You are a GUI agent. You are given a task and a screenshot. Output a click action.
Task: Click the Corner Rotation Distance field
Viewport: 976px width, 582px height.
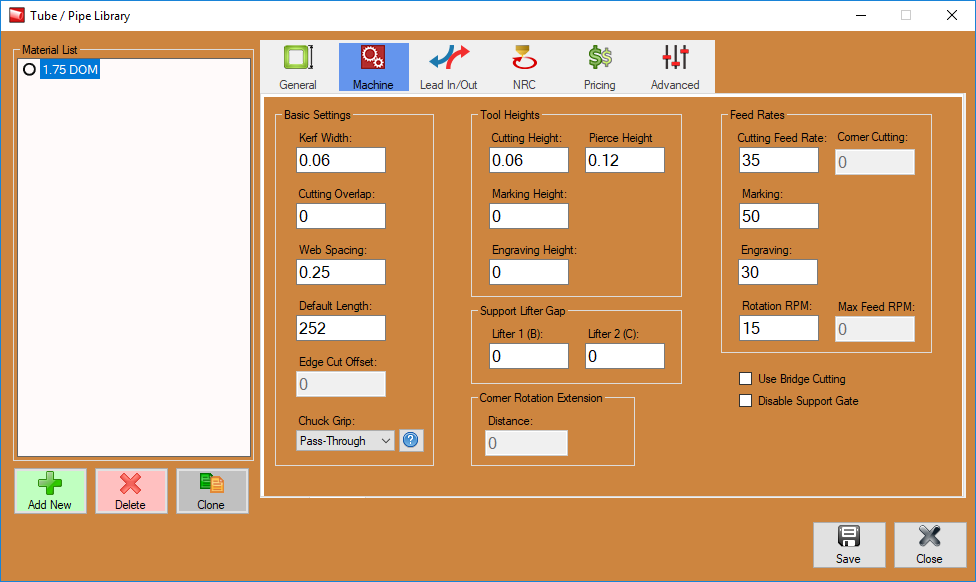[527, 444]
